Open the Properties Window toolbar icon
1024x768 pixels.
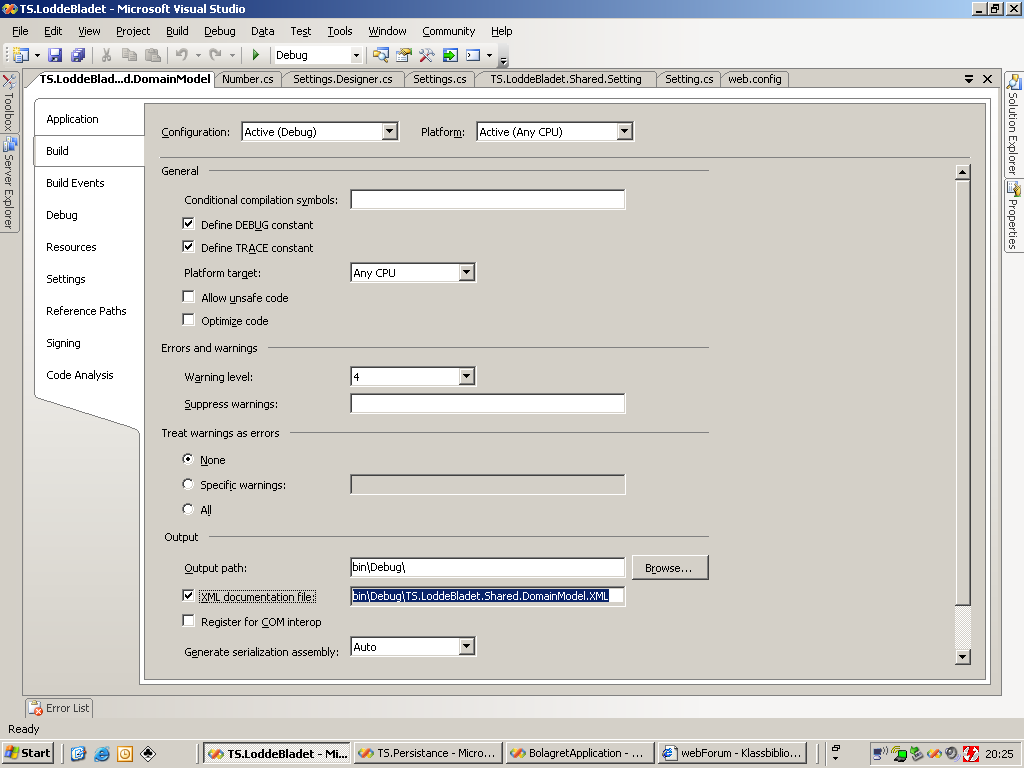(x=404, y=55)
